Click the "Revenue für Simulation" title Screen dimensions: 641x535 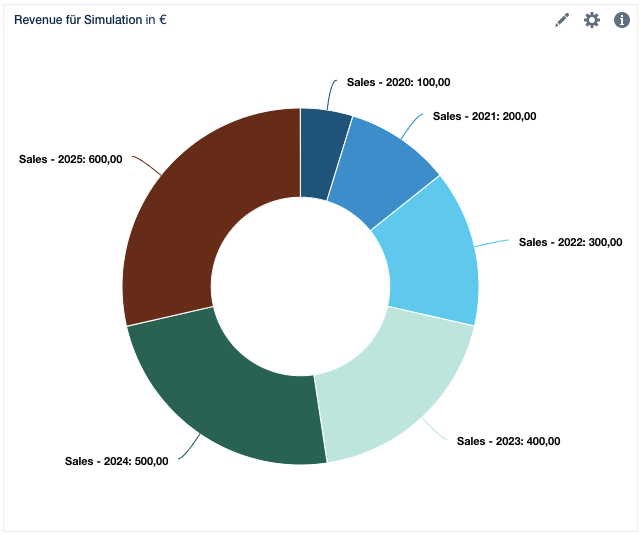coord(77,20)
